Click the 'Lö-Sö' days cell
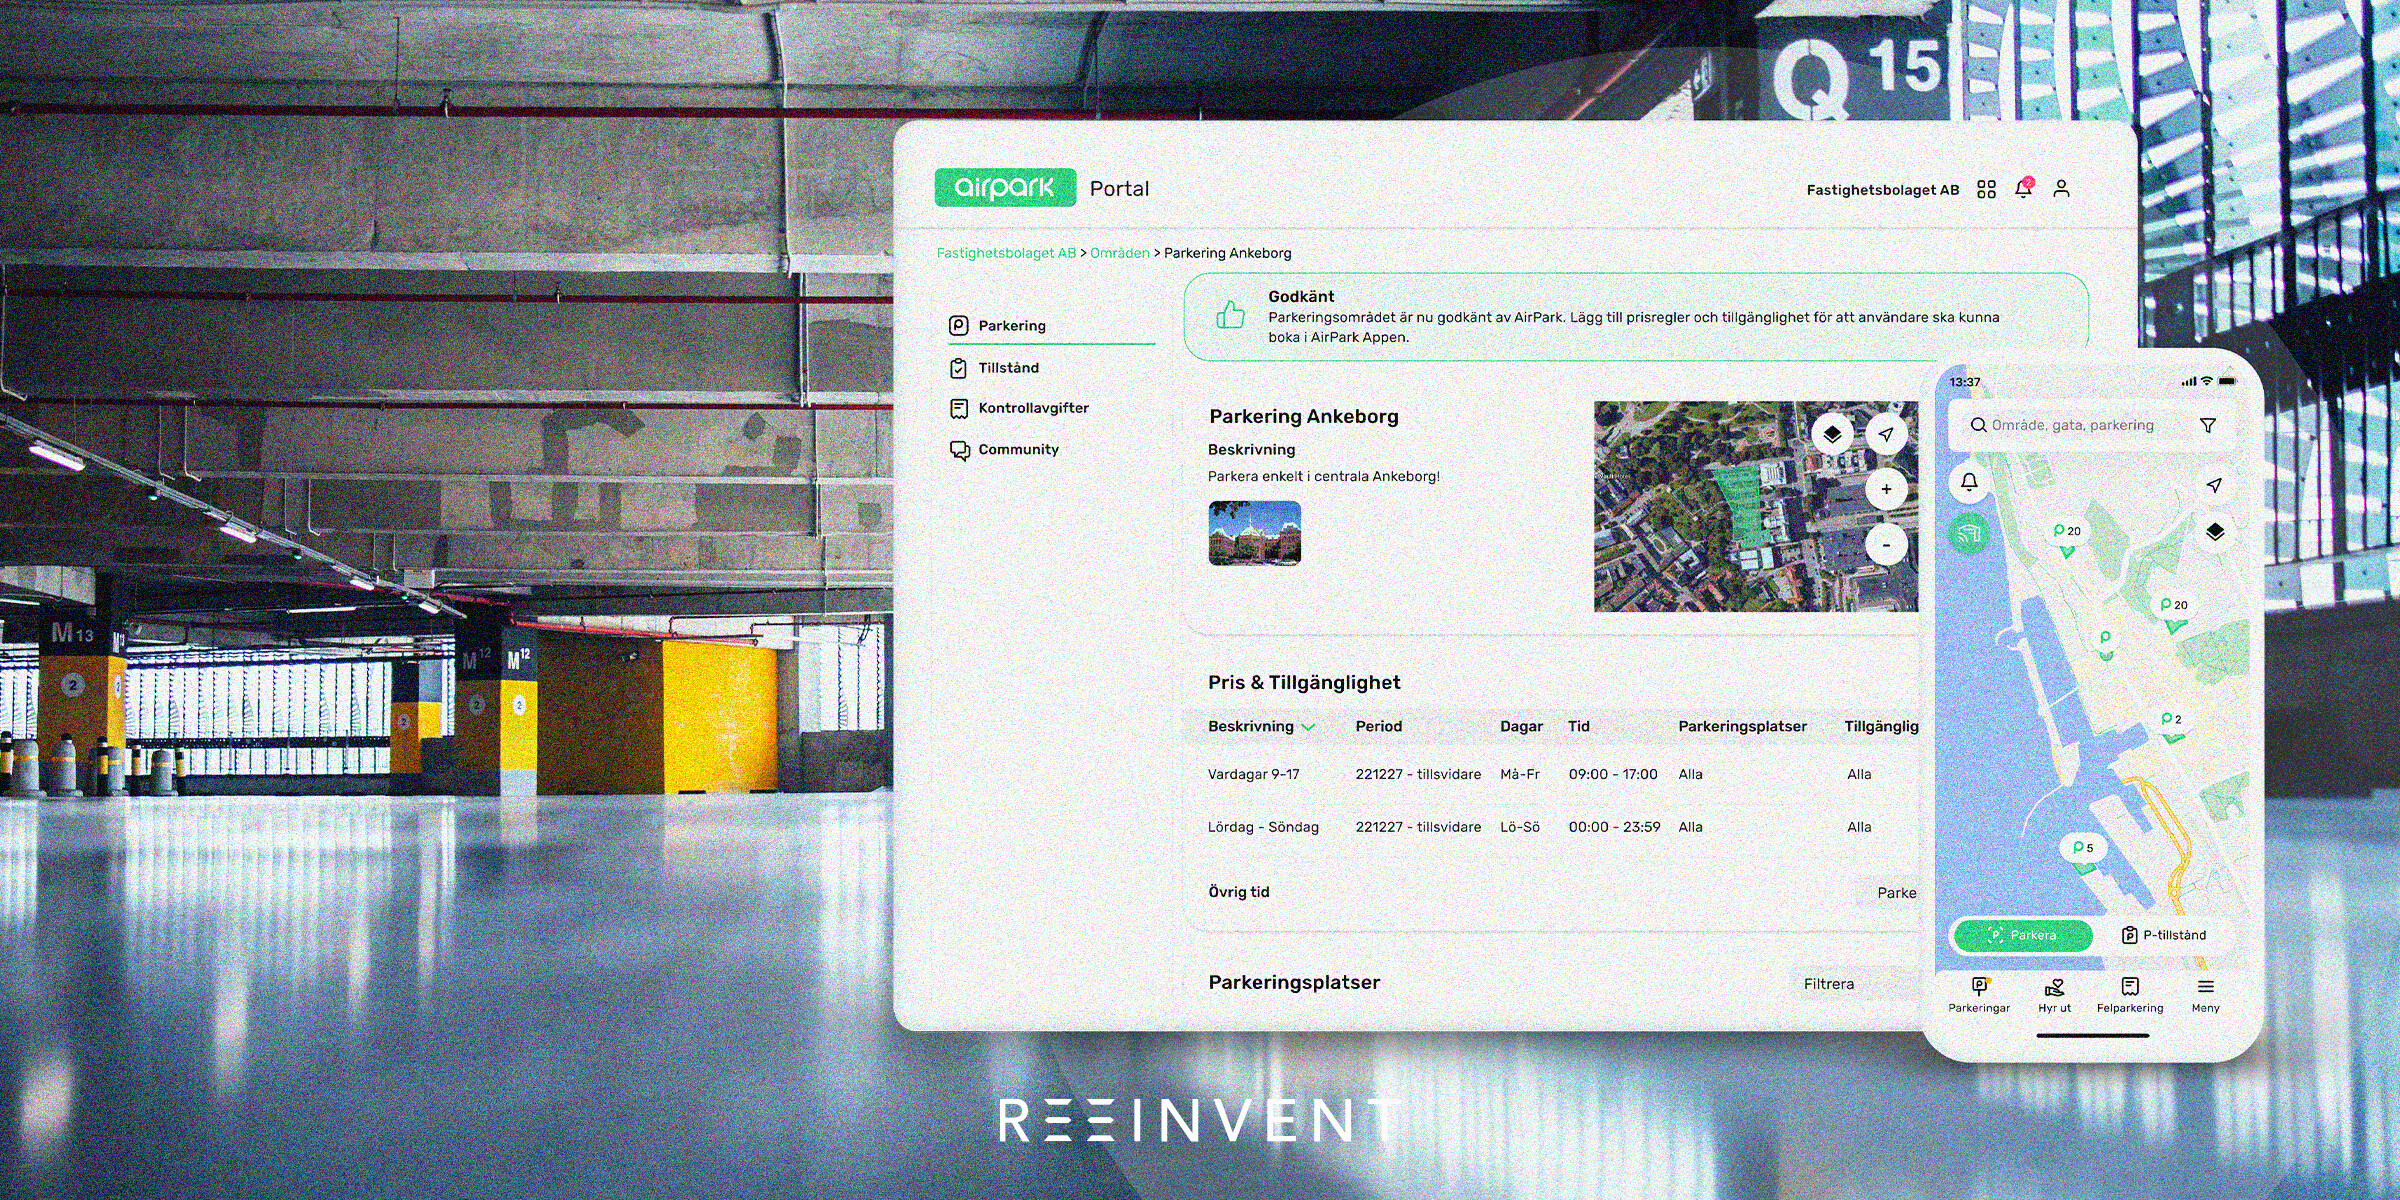 coord(1520,827)
